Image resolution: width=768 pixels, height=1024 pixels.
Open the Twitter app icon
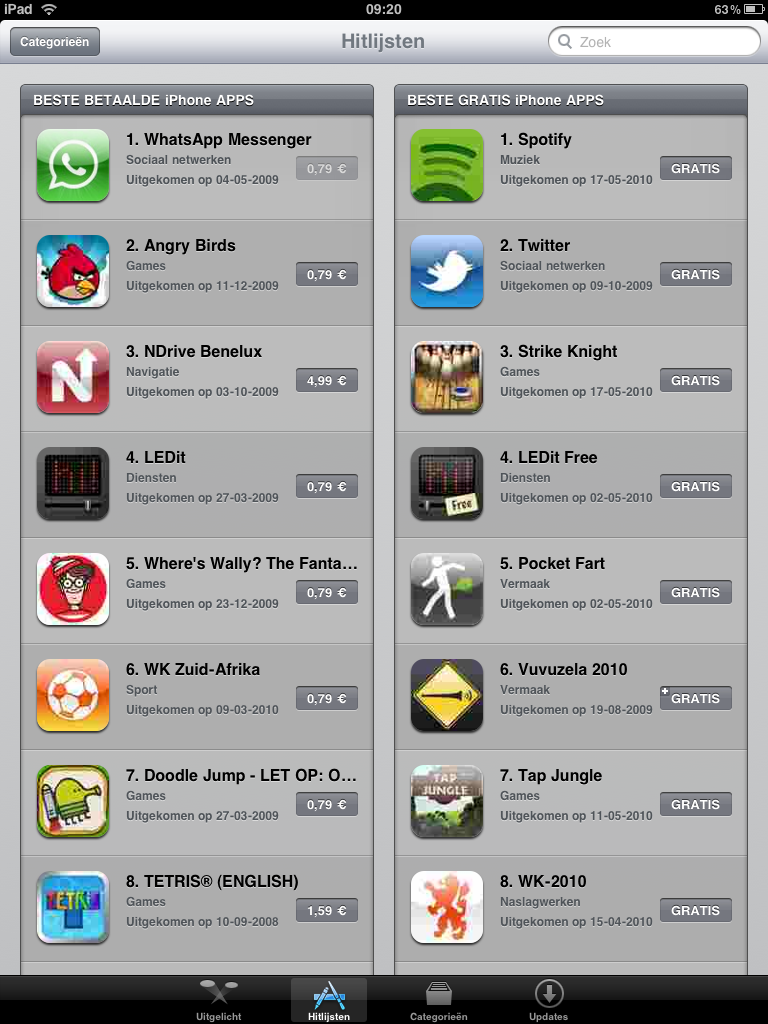click(x=447, y=271)
